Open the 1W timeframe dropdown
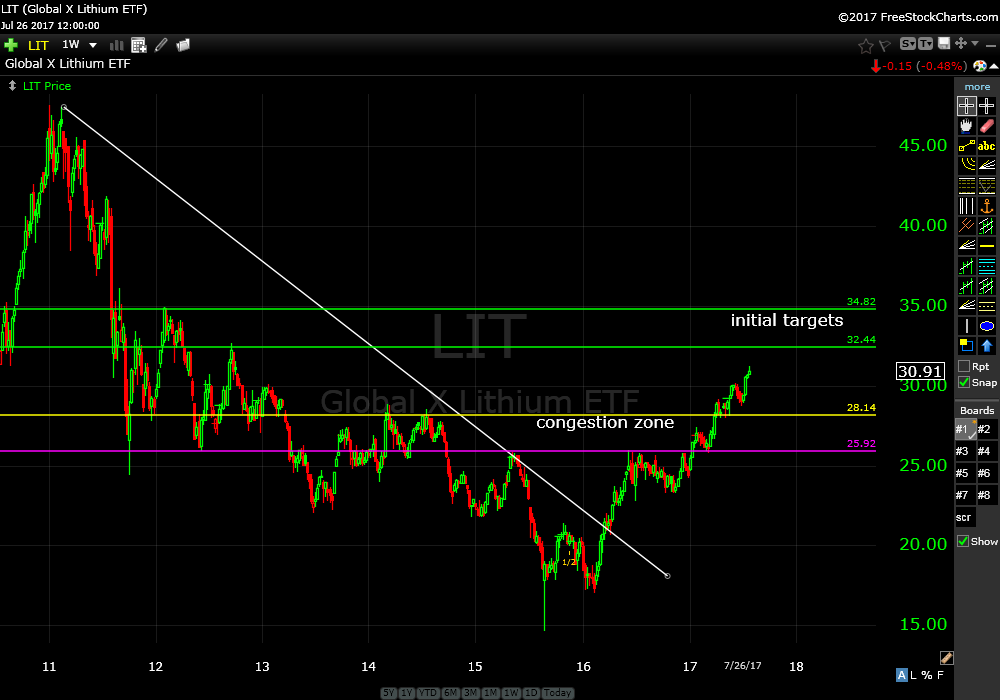1000x700 pixels. [x=93, y=45]
